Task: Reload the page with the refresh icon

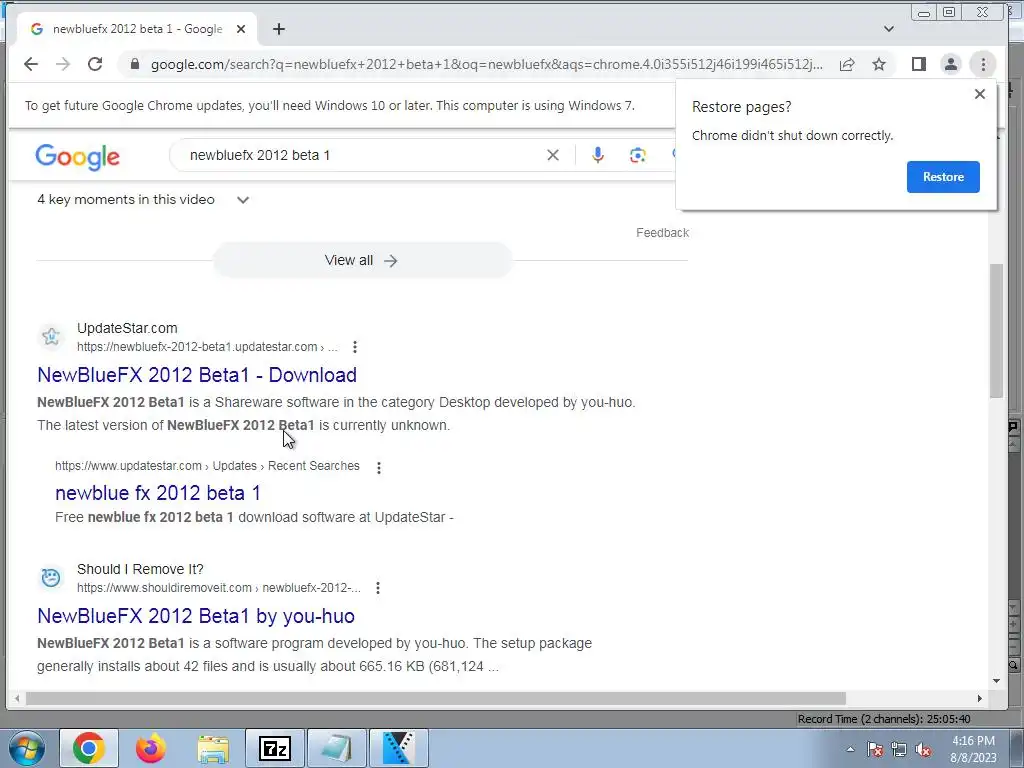Action: (x=95, y=64)
